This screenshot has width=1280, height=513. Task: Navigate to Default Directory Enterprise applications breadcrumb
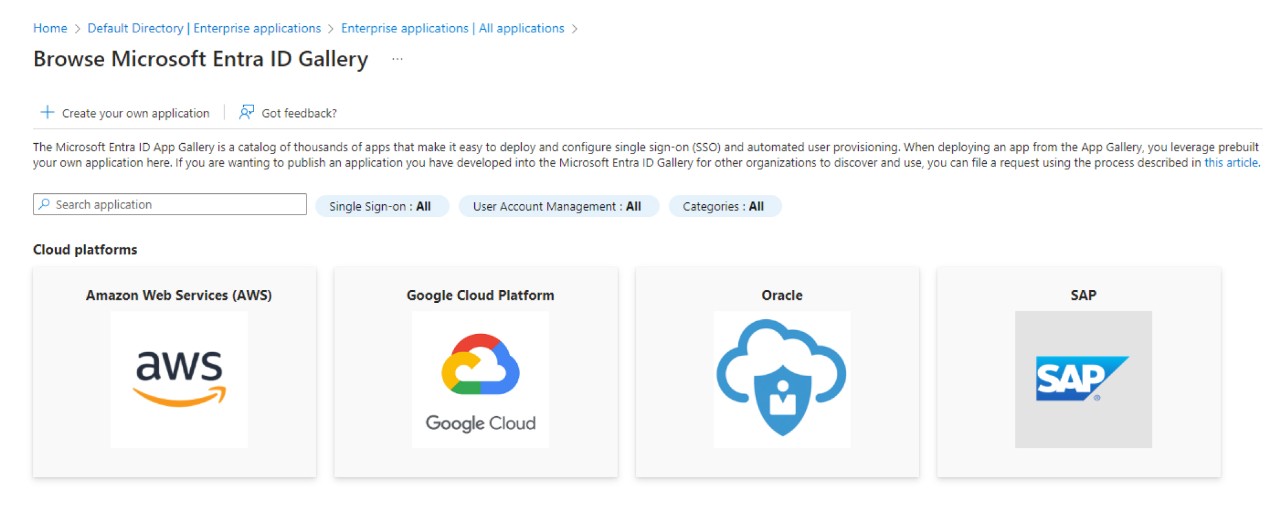pos(204,28)
